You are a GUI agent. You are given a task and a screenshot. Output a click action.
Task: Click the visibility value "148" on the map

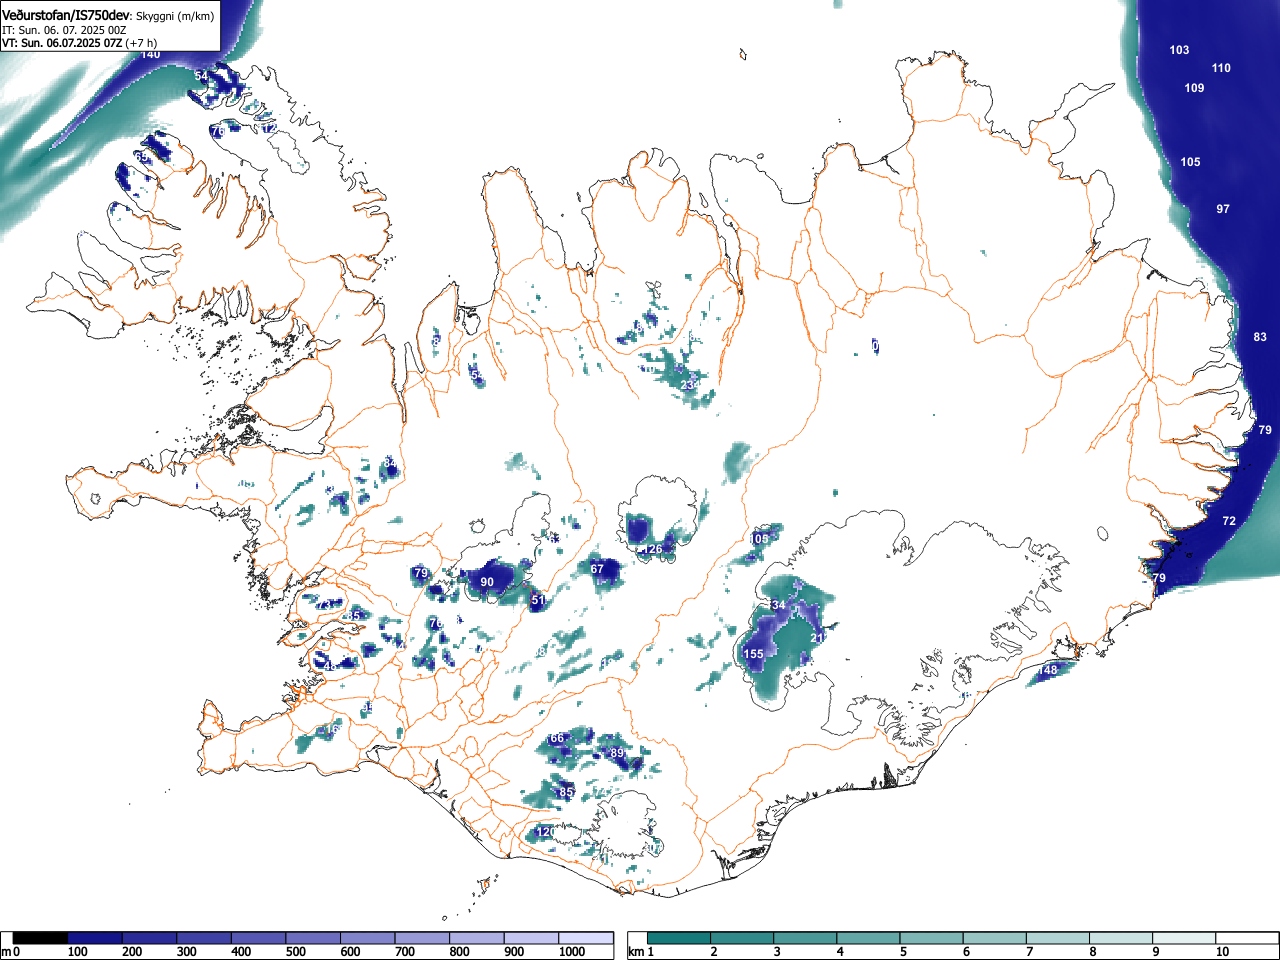point(1047,670)
